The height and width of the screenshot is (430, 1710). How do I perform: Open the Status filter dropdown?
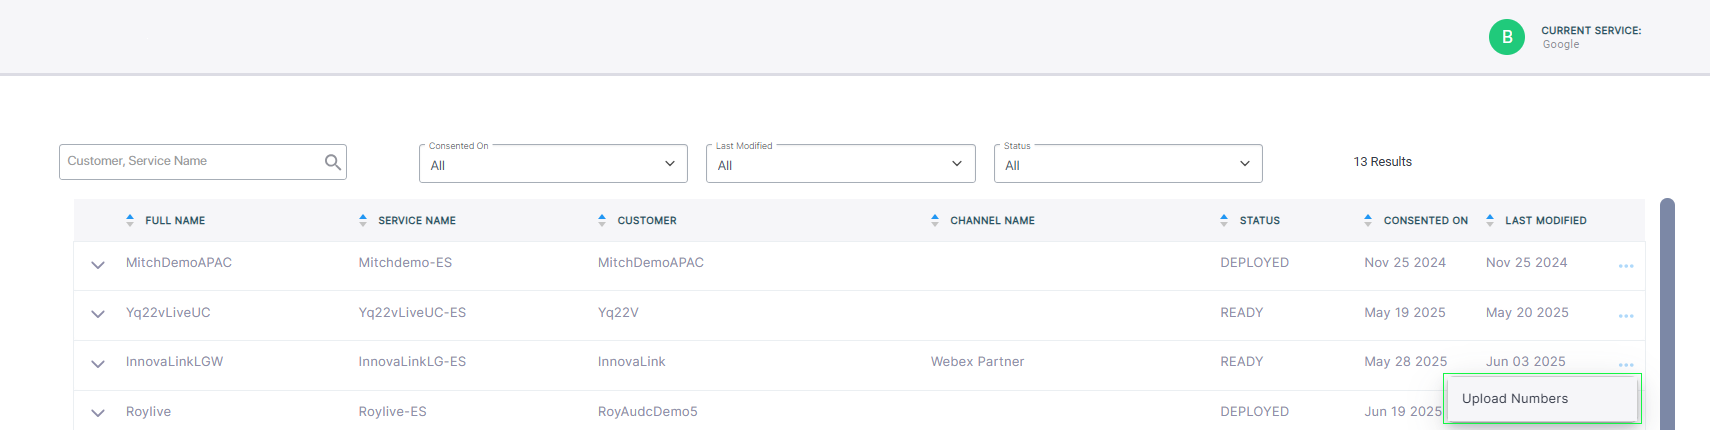click(x=1127, y=164)
